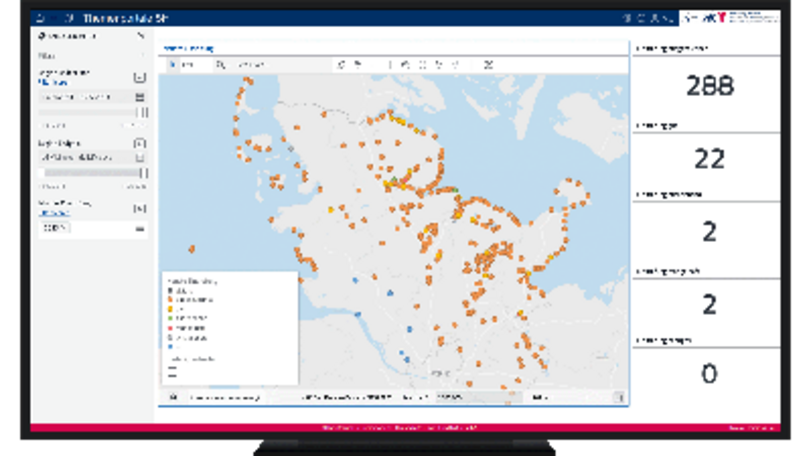Click the icon at the left of map's bottom bar

click(x=172, y=397)
